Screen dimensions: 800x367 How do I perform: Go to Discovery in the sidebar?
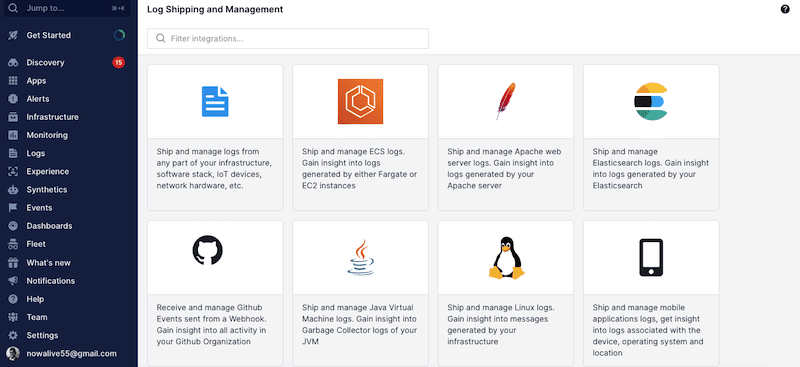(x=45, y=62)
